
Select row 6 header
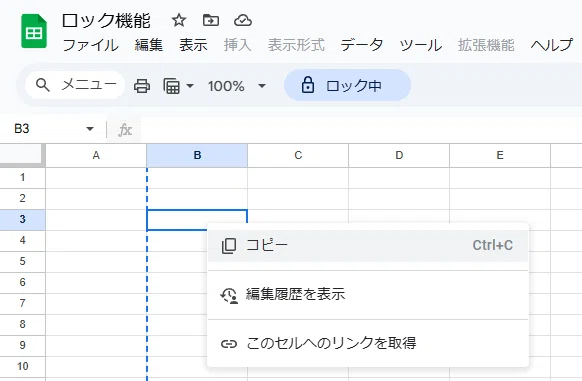(23, 283)
